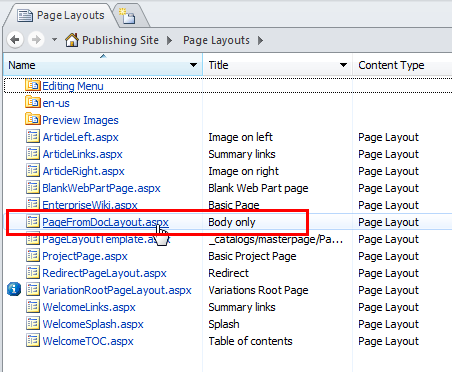Screen dimensions: 452x372
Task: Open the Editing Menu folder
Action: (73, 86)
